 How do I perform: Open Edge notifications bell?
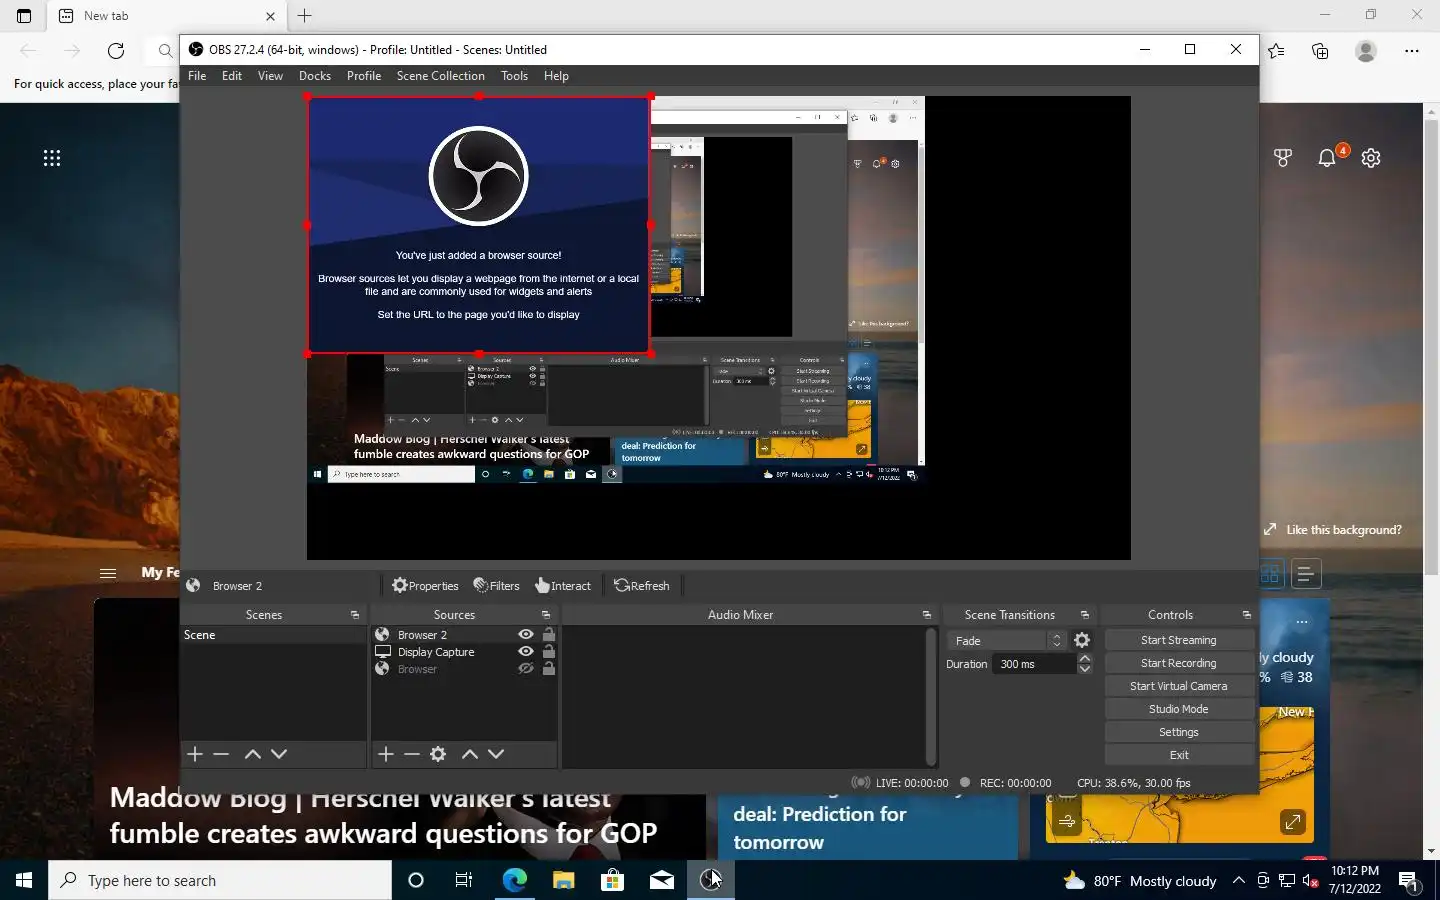point(1328,158)
